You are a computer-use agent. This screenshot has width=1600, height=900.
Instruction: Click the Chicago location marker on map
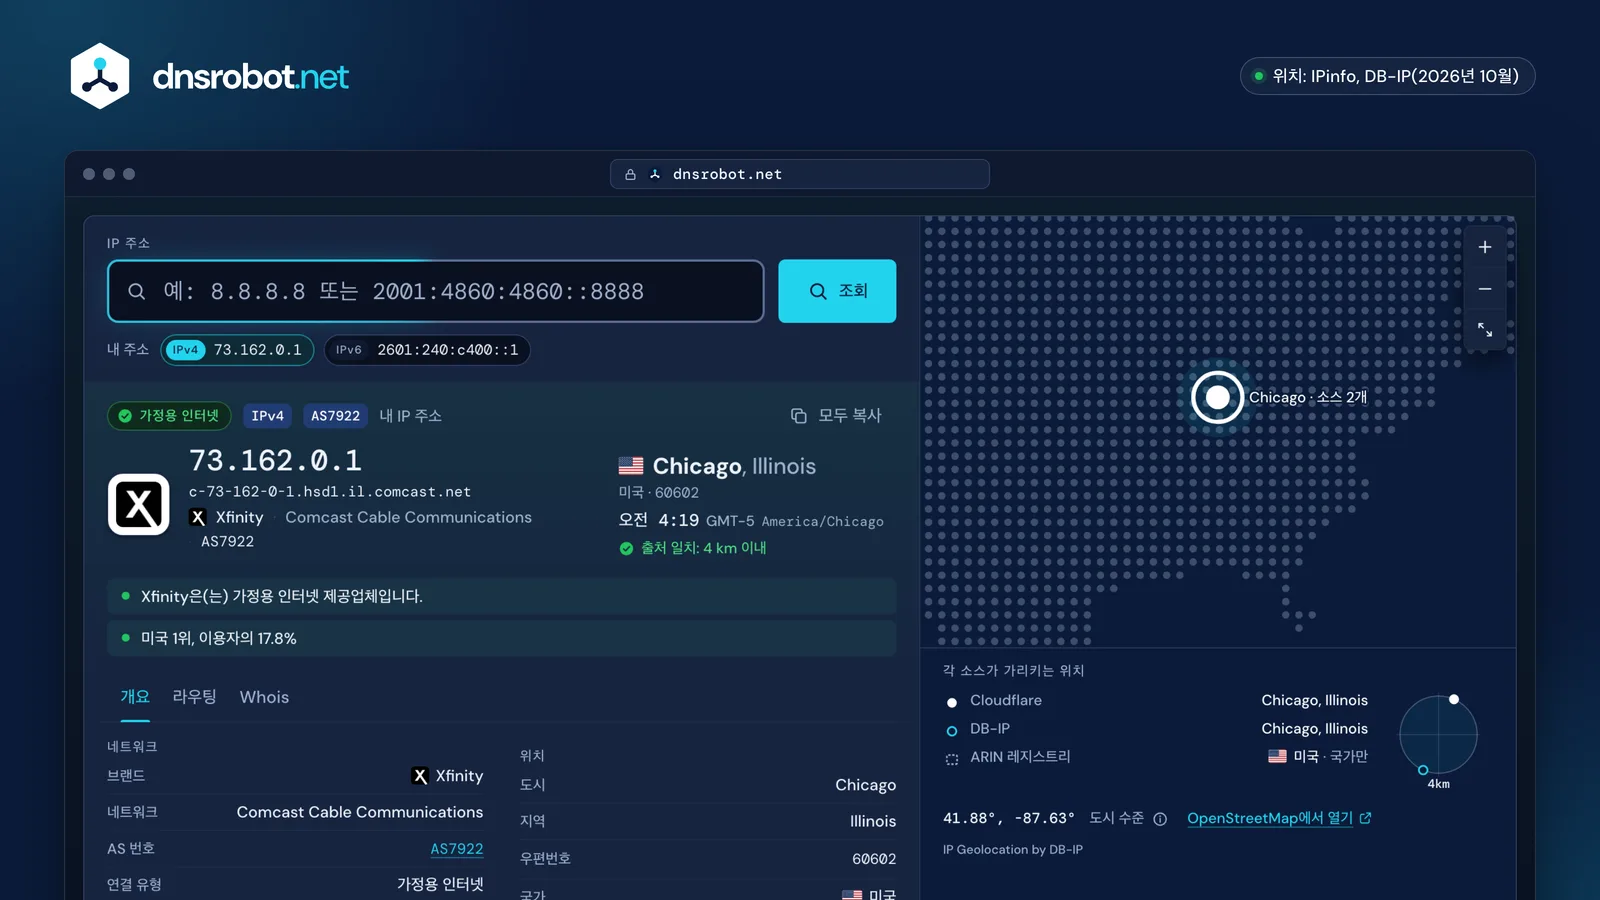tap(1217, 397)
